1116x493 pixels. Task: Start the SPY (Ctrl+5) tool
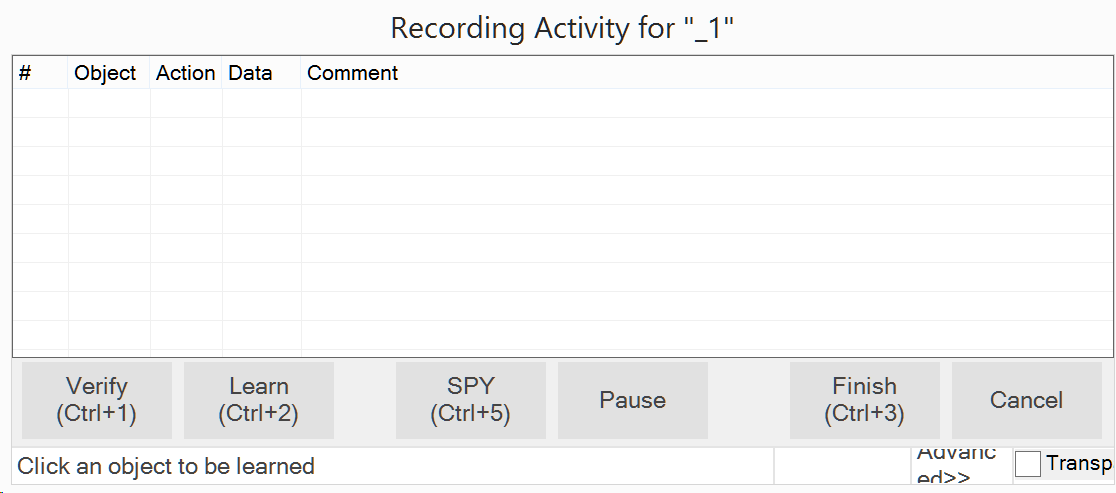tap(471, 400)
